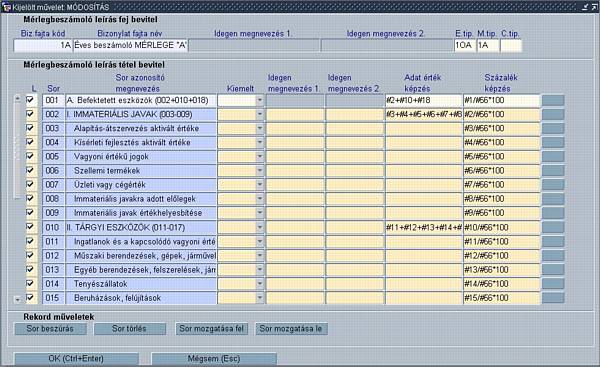Click the Adat érték képzés cell #2+#10+#18
600x367 pixels.
click(424, 100)
